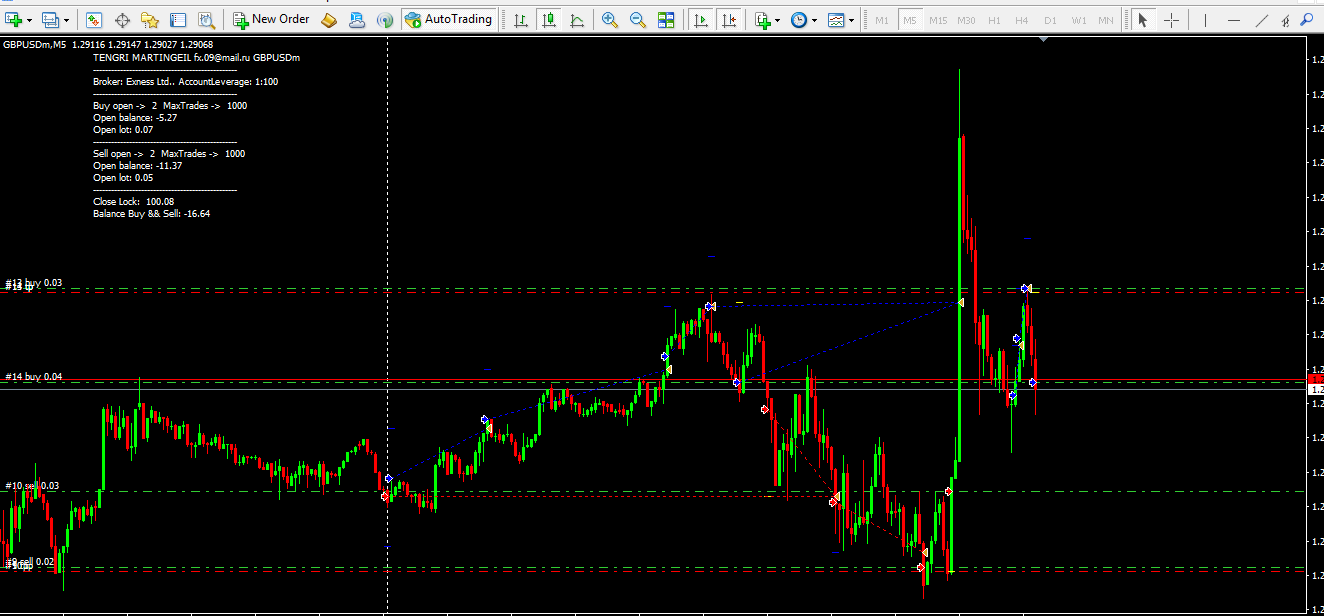Screen dimensions: 1324x616
Task: Open the Templates icon
Action: [x=836, y=19]
